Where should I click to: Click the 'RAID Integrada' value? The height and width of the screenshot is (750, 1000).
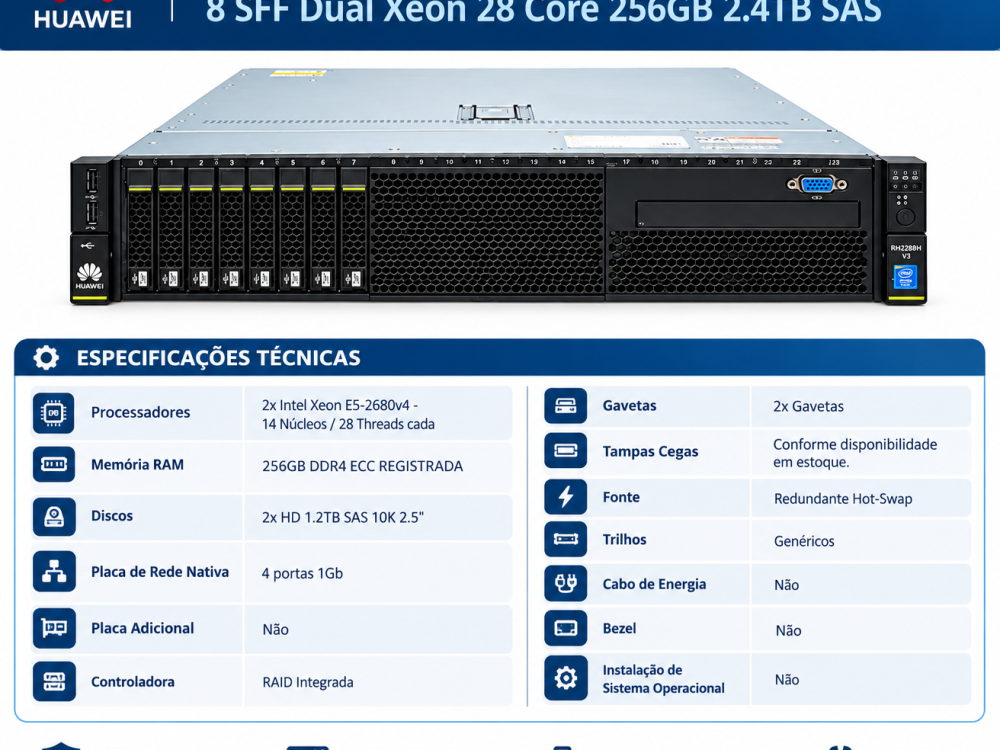pos(308,682)
